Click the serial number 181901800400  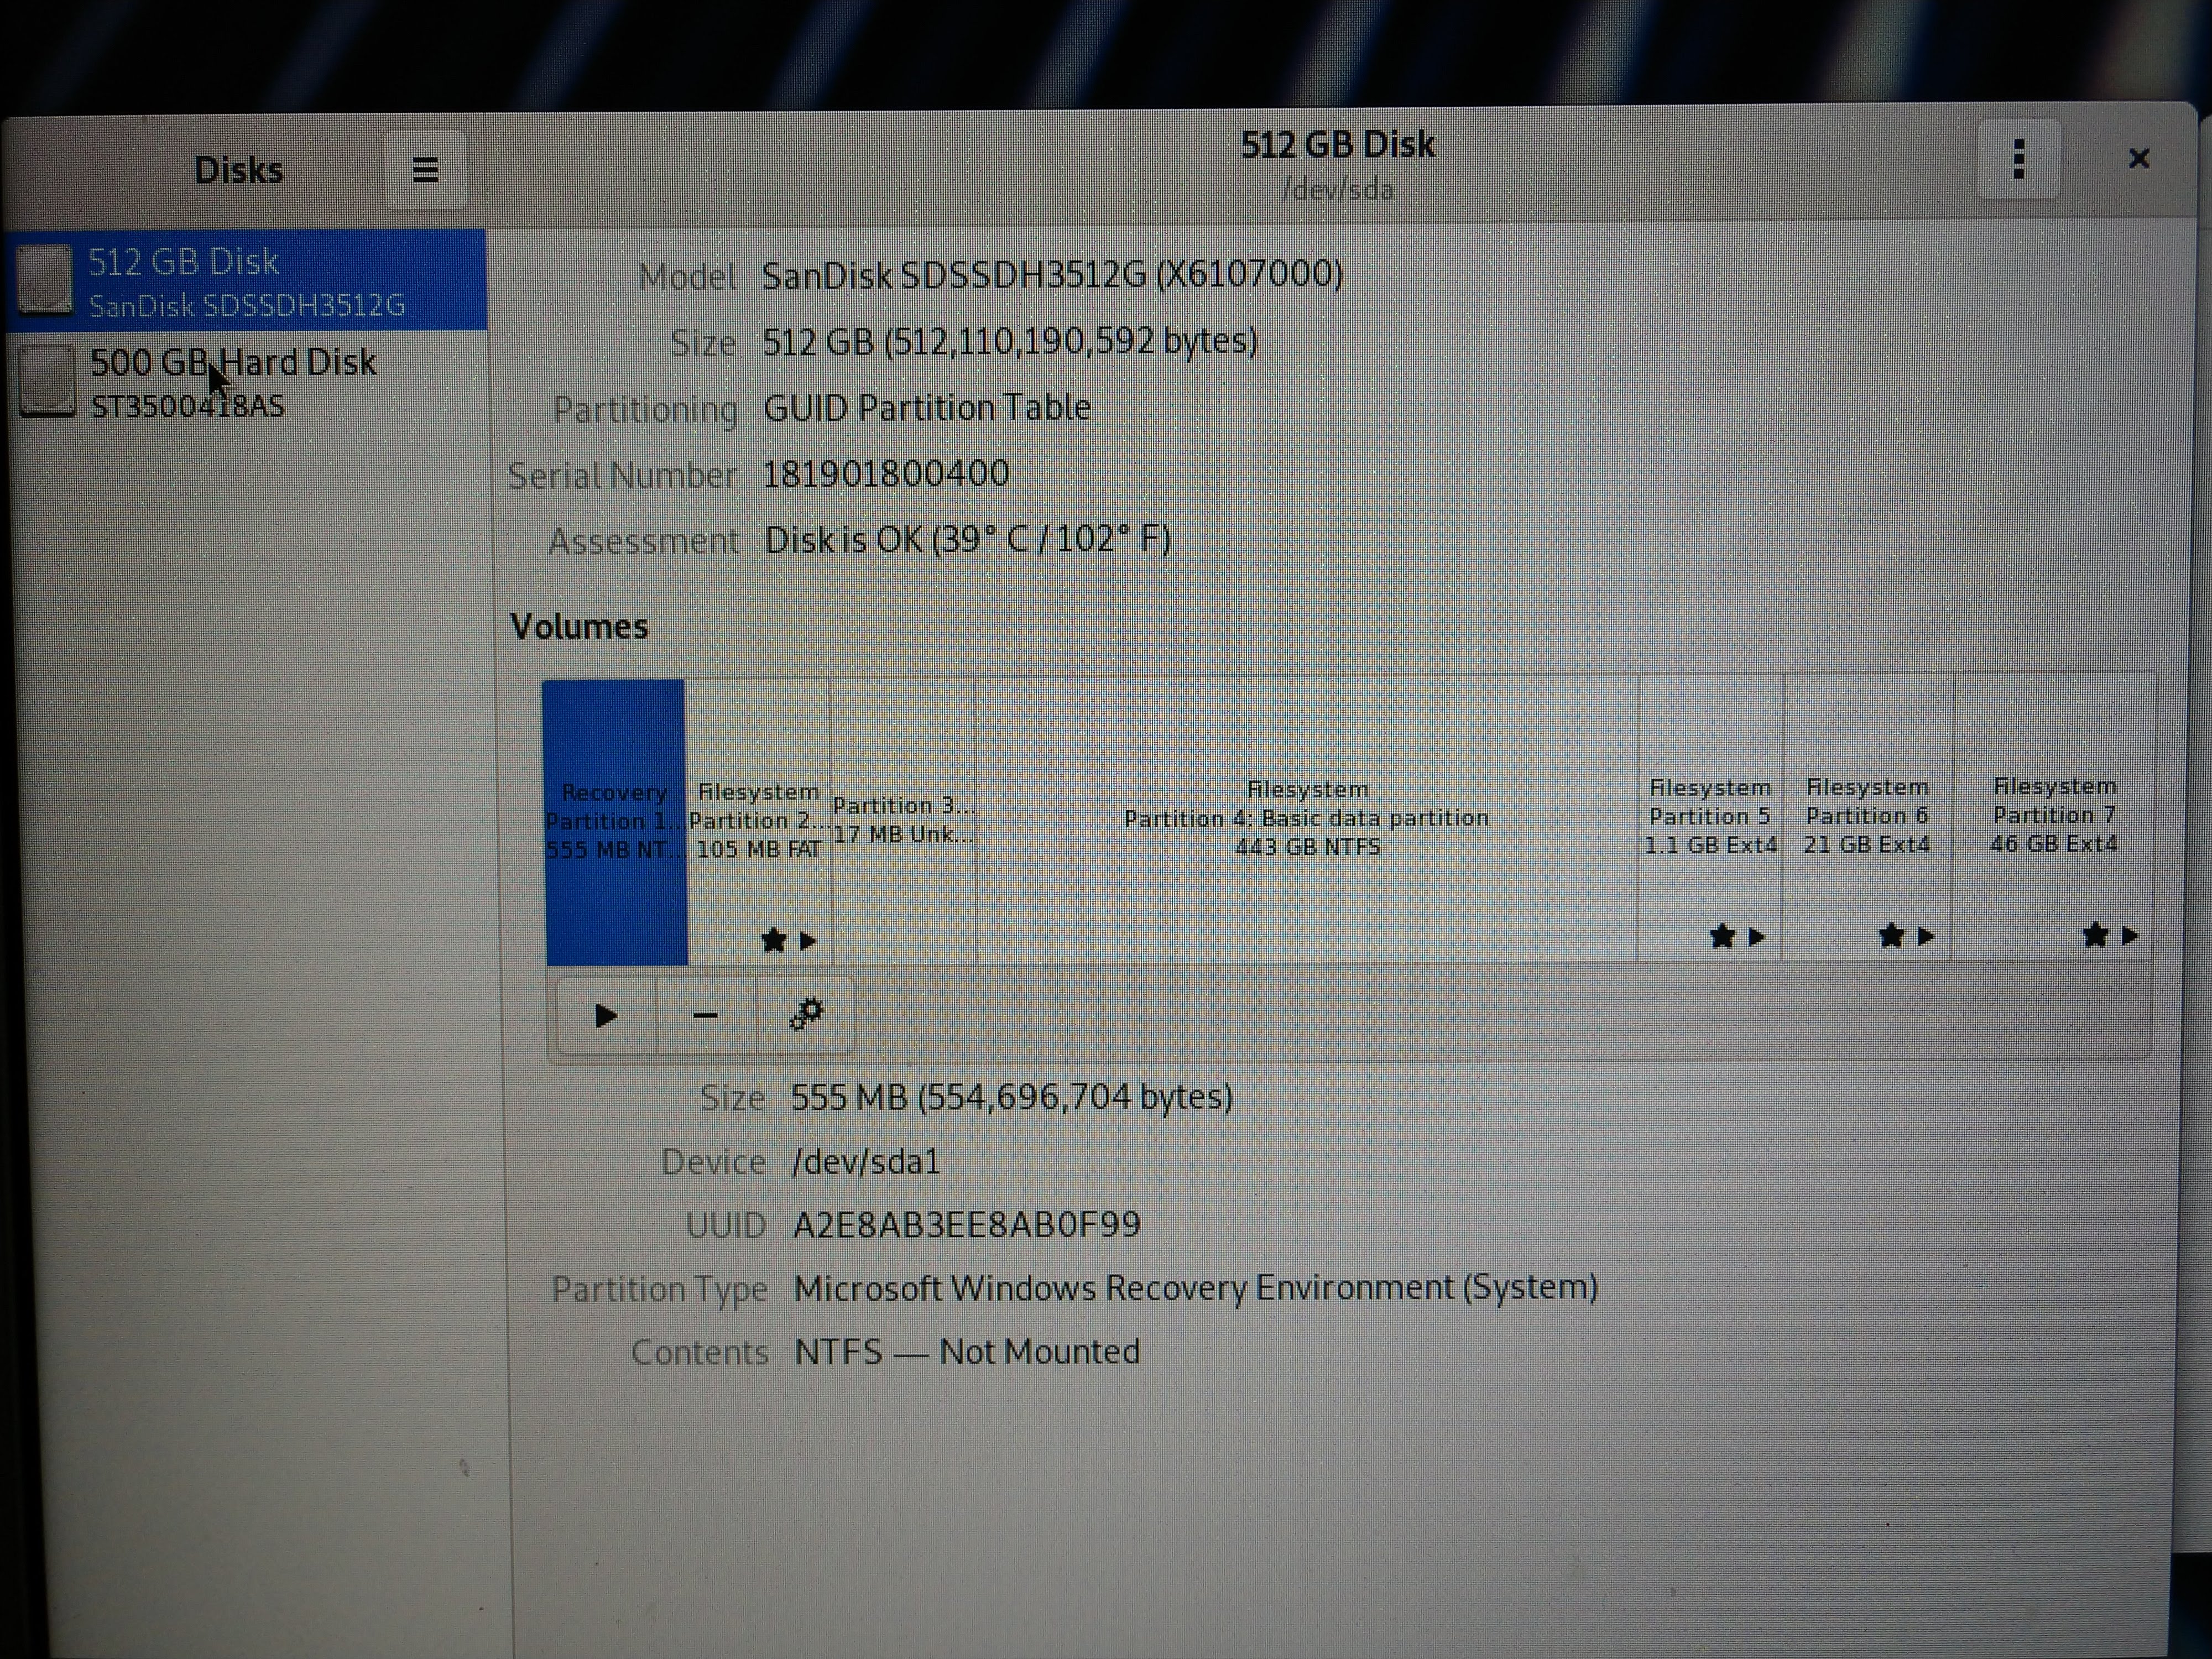coord(886,473)
